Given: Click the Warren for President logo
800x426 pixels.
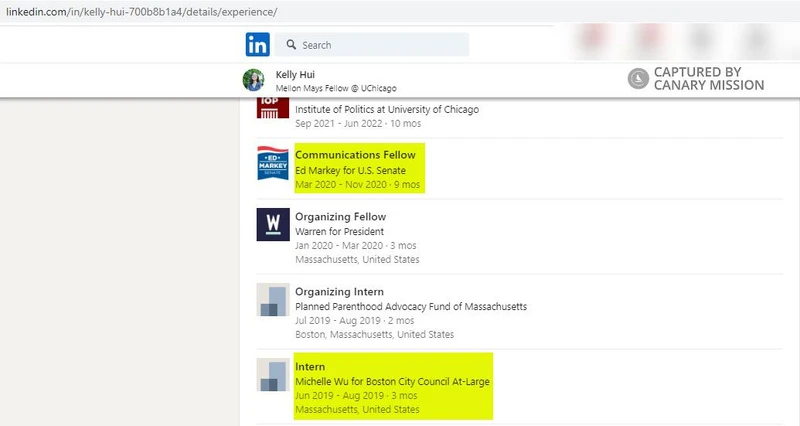Looking at the screenshot, I should [273, 224].
